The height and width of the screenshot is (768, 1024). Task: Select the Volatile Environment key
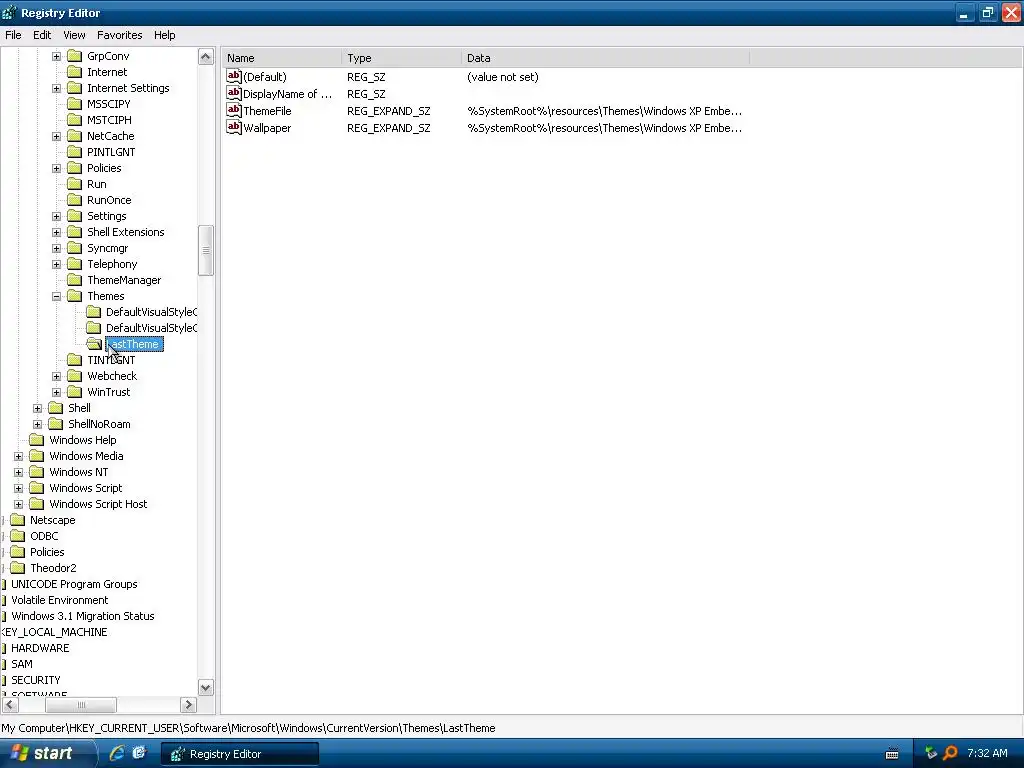click(x=59, y=600)
